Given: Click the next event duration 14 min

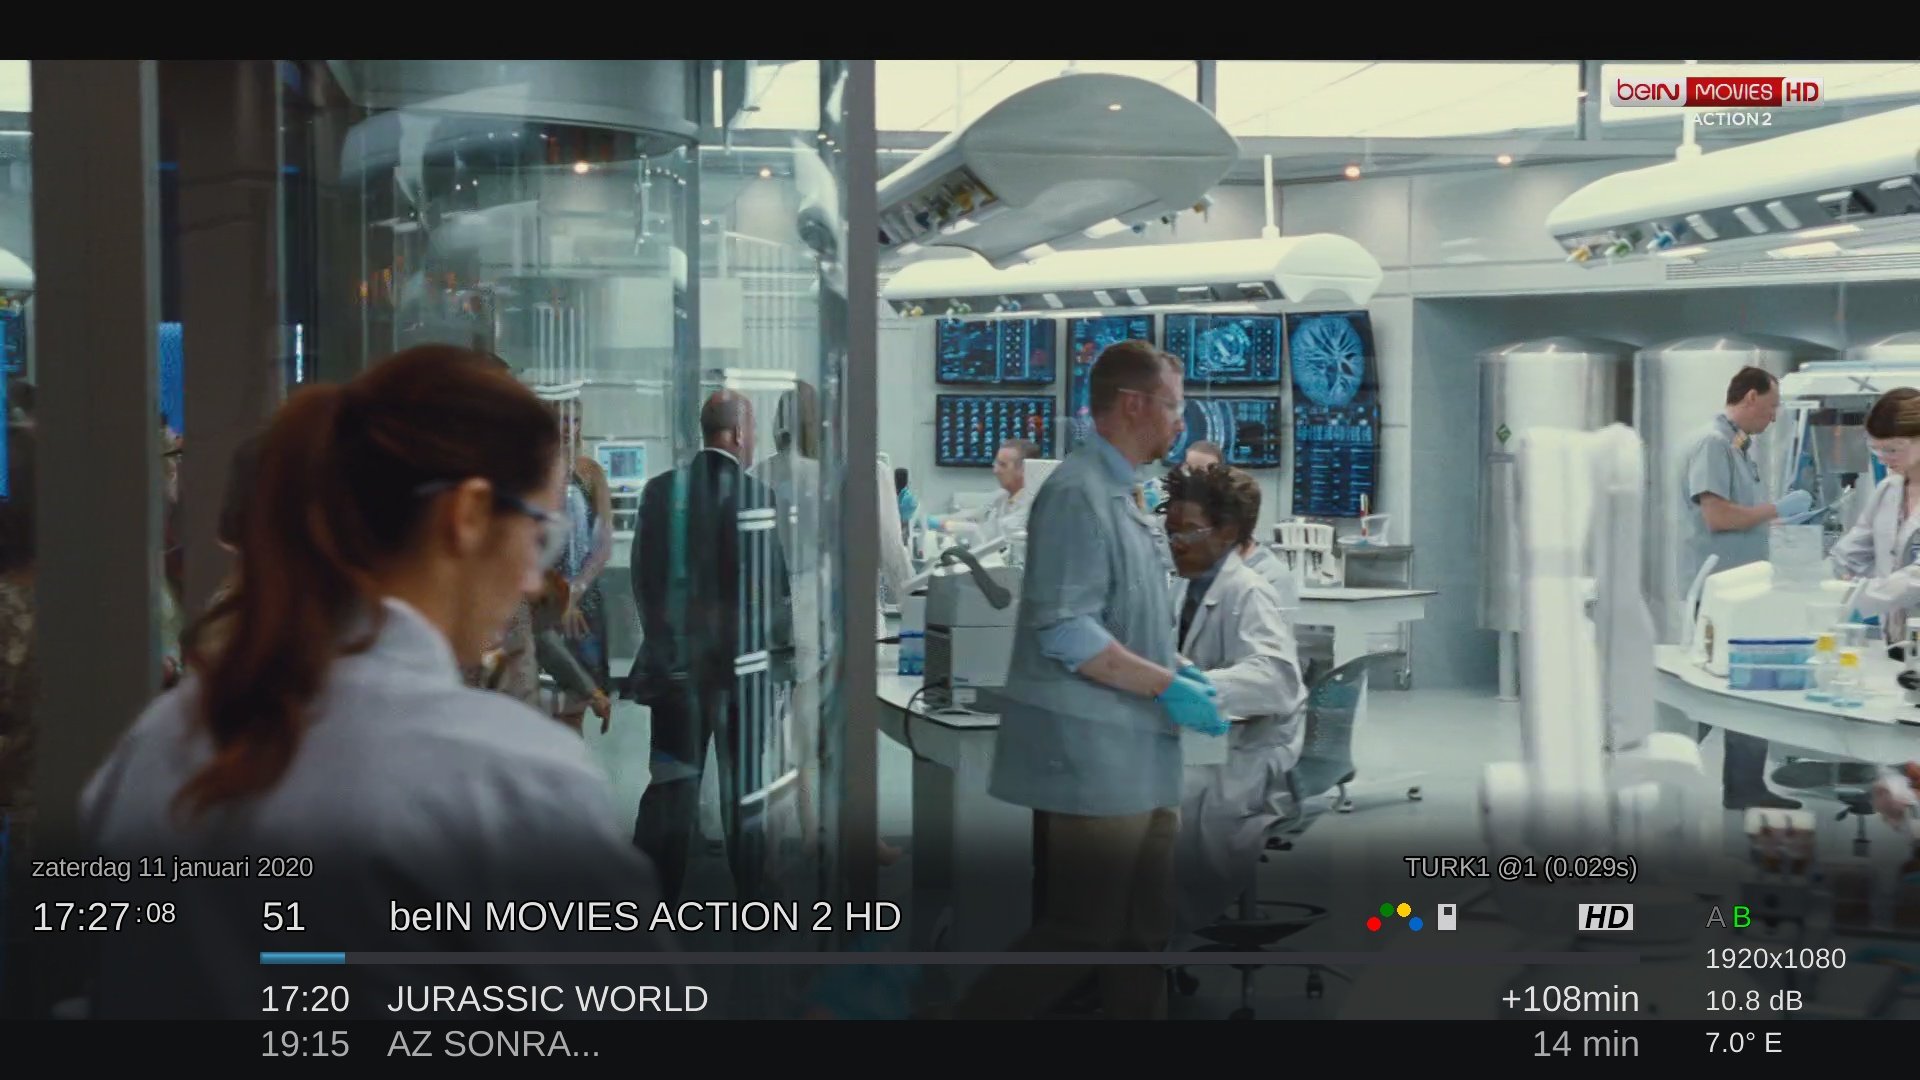Looking at the screenshot, I should pos(1586,1044).
